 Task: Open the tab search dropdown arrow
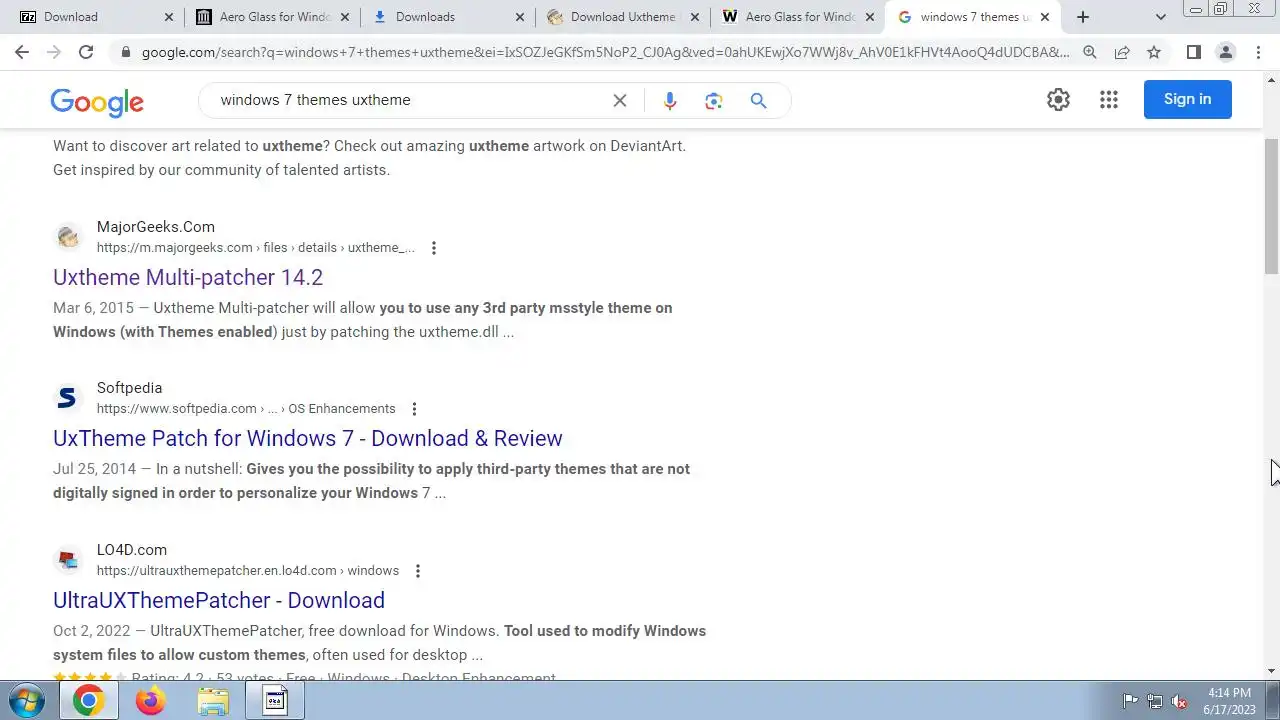click(1160, 17)
